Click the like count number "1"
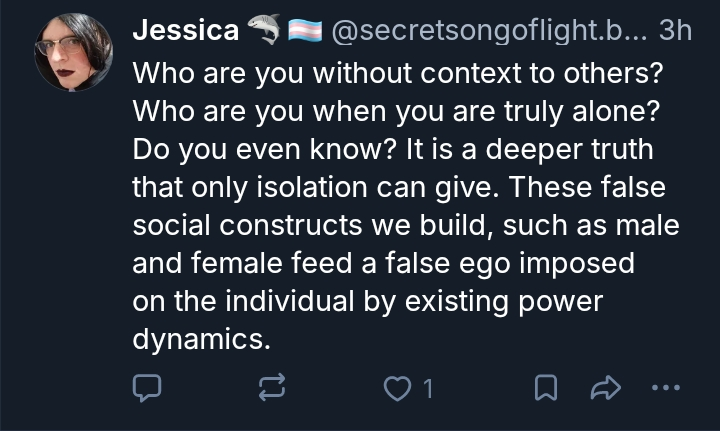Image resolution: width=720 pixels, height=431 pixels. tap(428, 389)
